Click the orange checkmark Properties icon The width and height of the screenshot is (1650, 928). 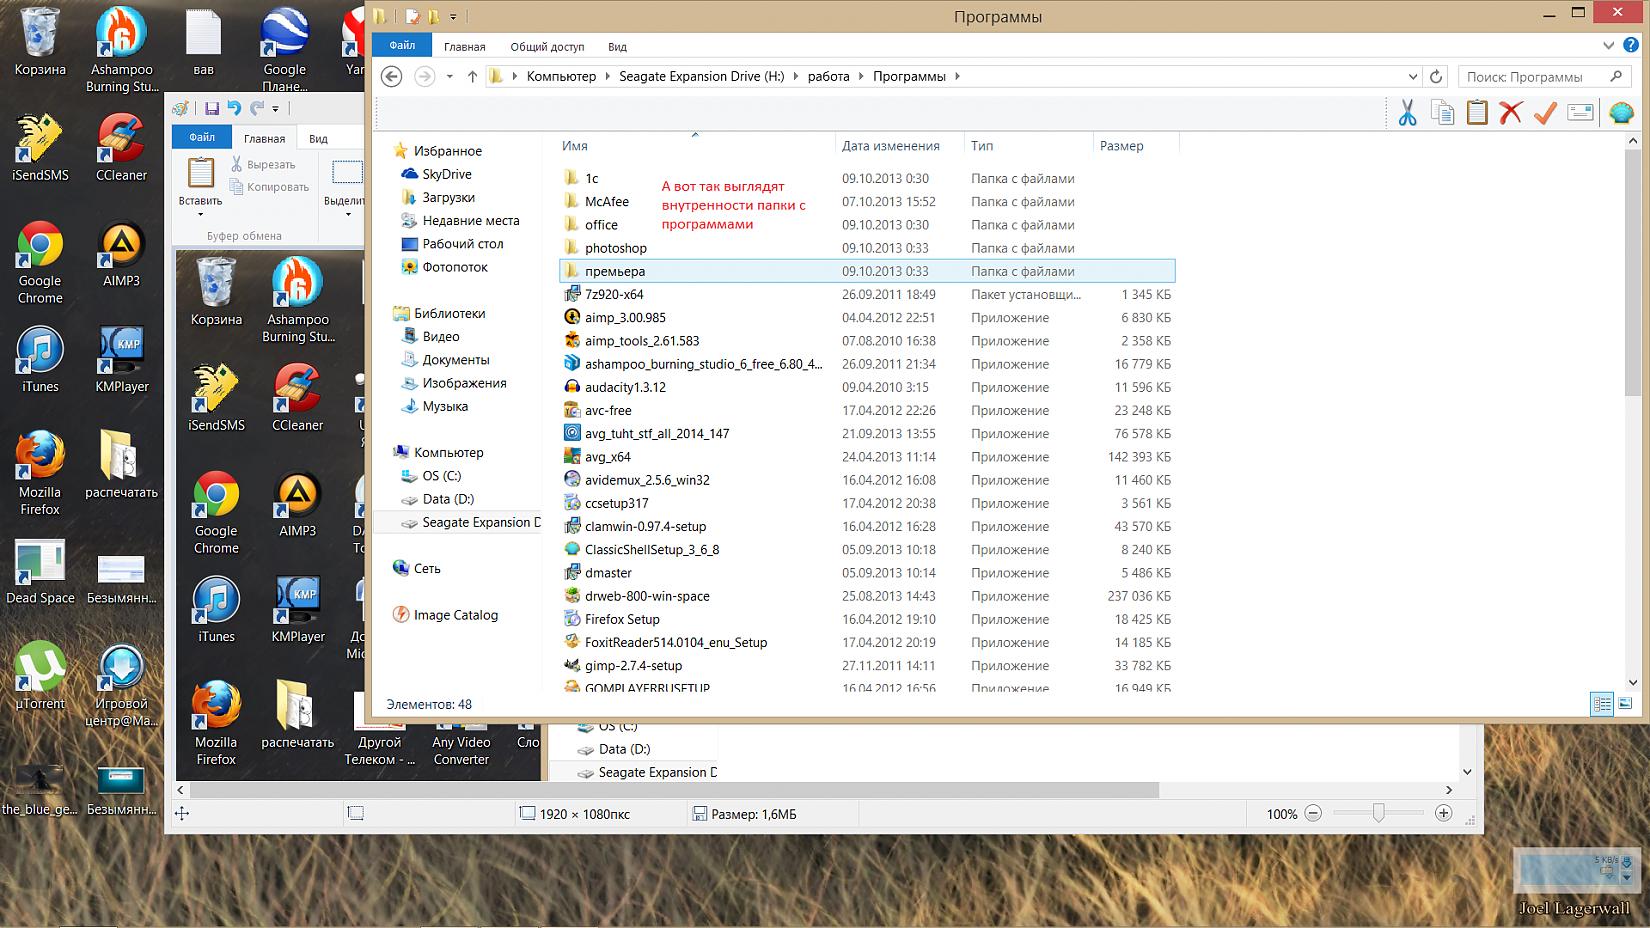tap(1545, 113)
